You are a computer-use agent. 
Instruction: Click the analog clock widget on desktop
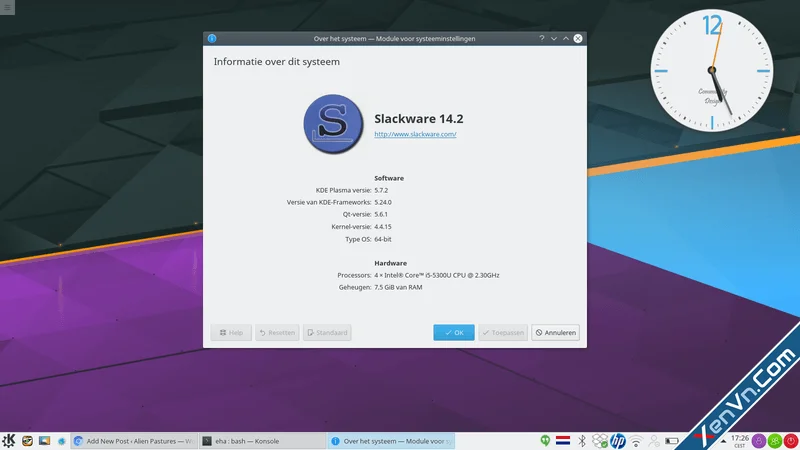click(x=712, y=70)
